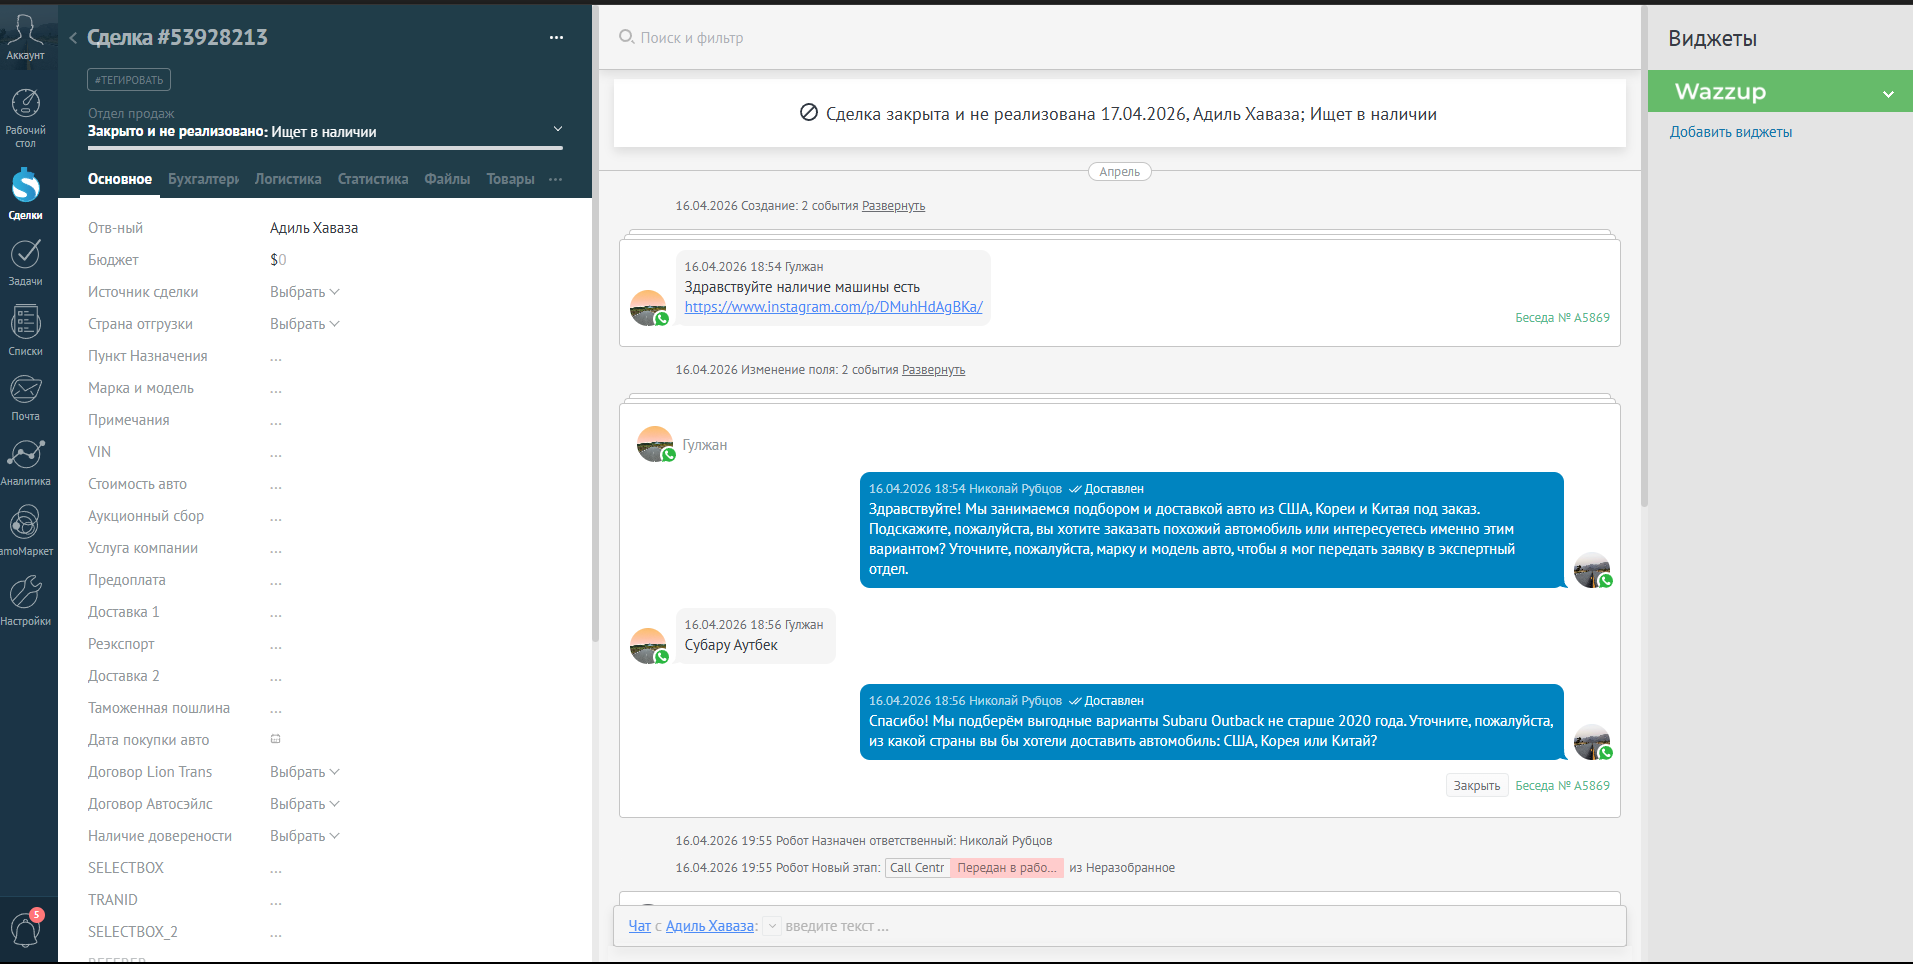The height and width of the screenshot is (964, 1913).
Task: Open Аналитика analytics in sidebar
Action: pos(25,462)
